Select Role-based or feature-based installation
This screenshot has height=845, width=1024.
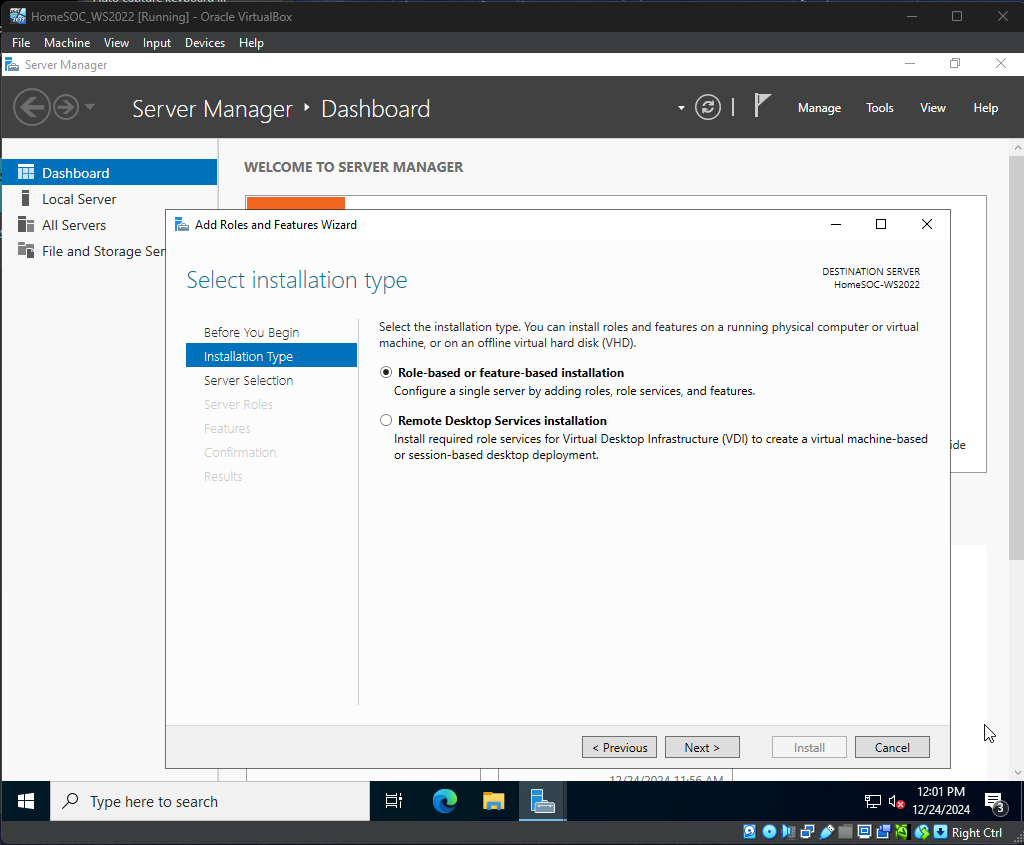(x=386, y=373)
